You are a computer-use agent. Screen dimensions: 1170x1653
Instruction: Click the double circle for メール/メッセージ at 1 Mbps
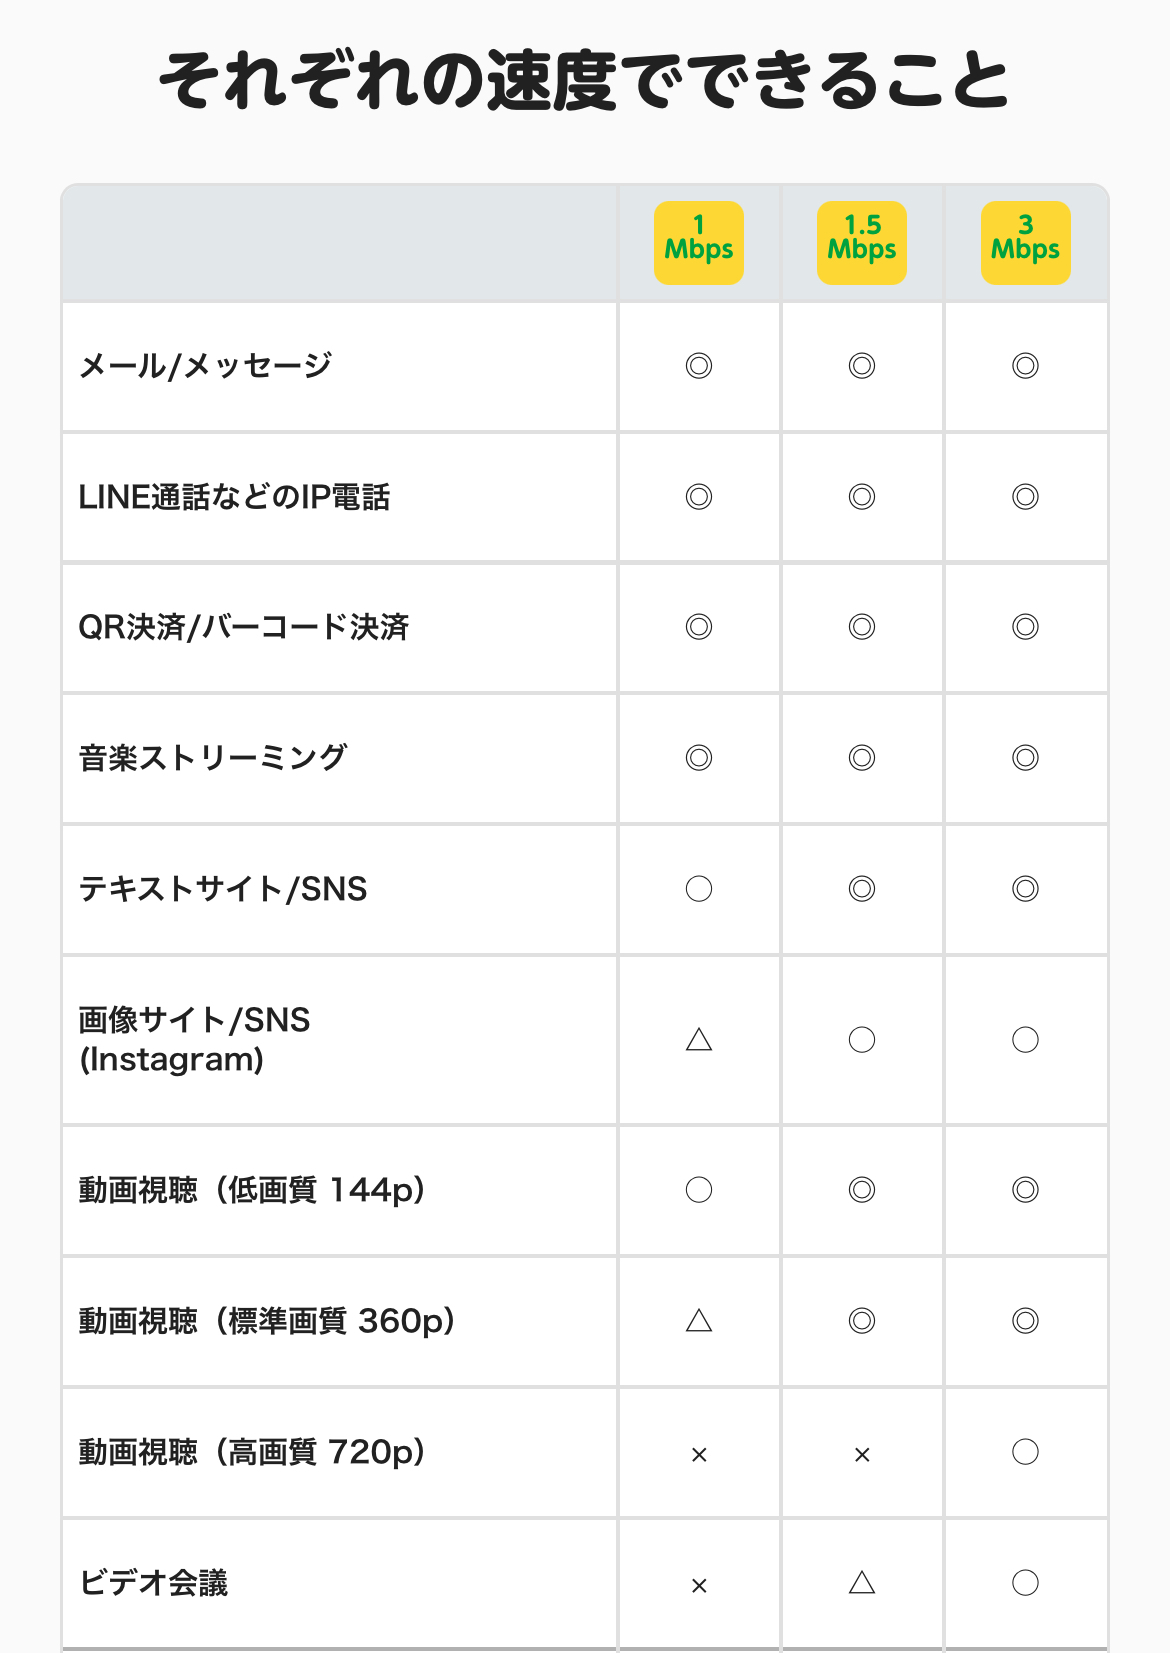[699, 366]
